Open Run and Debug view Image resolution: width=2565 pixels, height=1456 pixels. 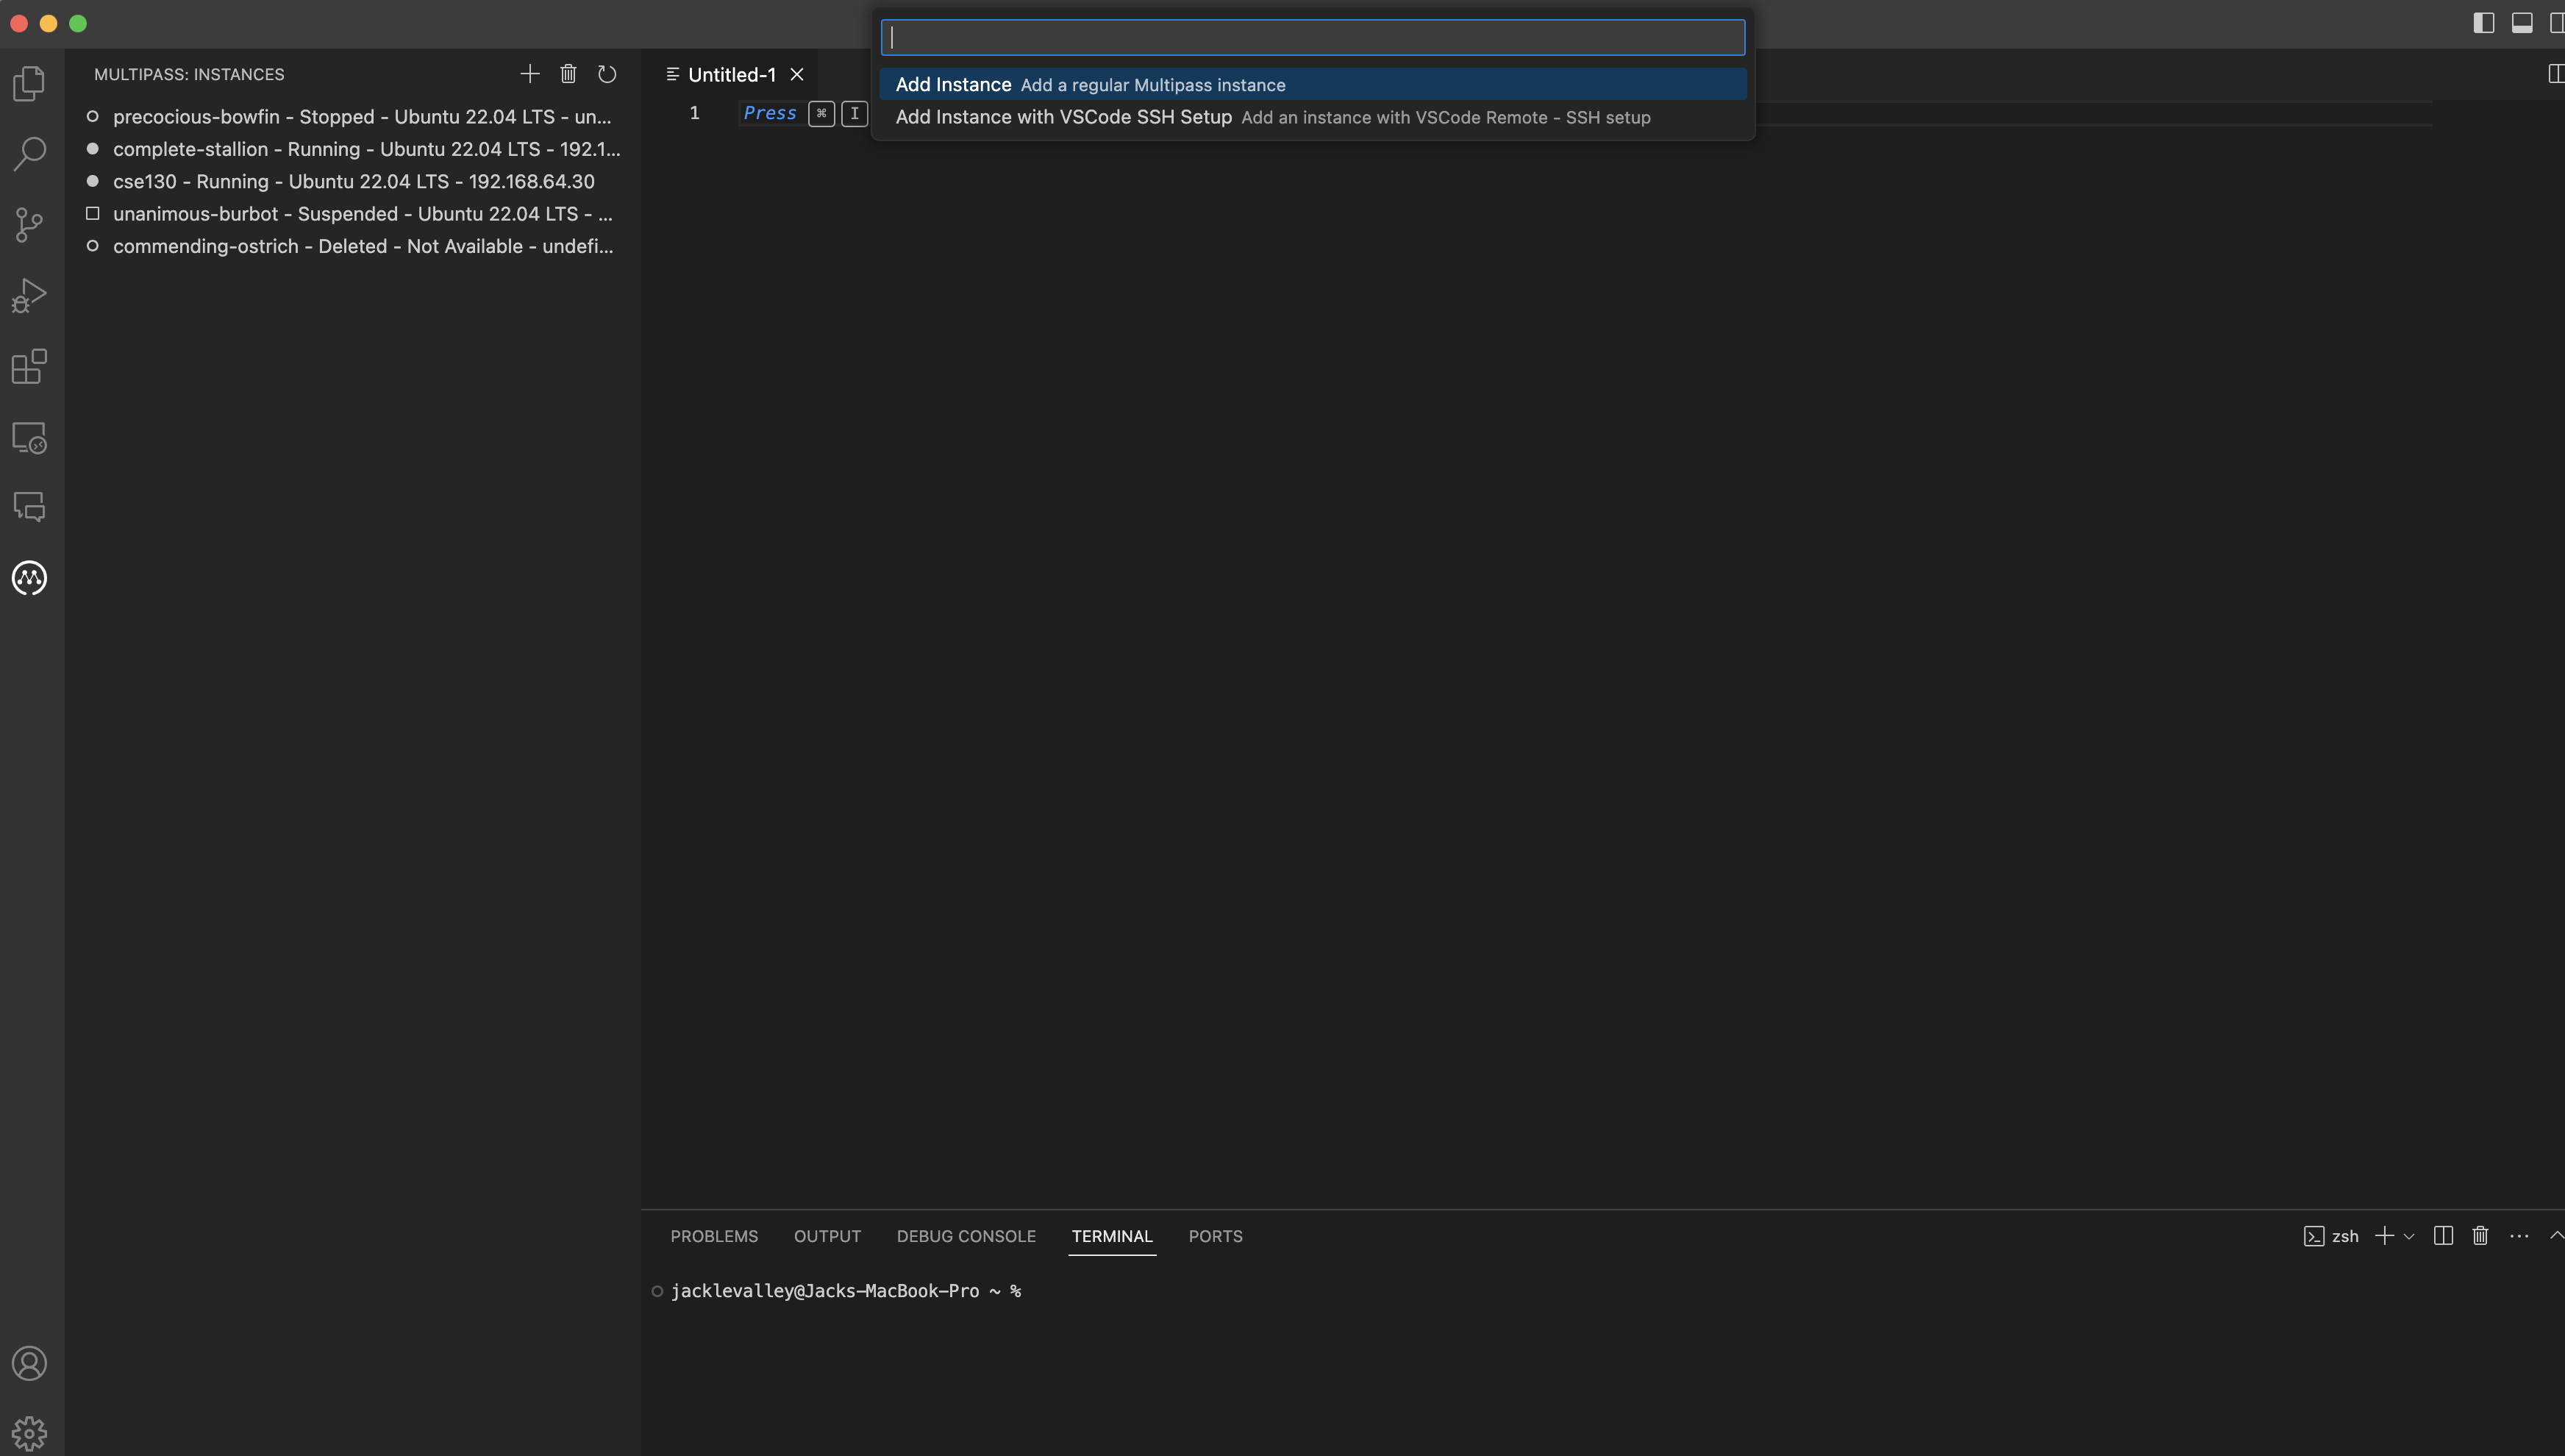29,295
